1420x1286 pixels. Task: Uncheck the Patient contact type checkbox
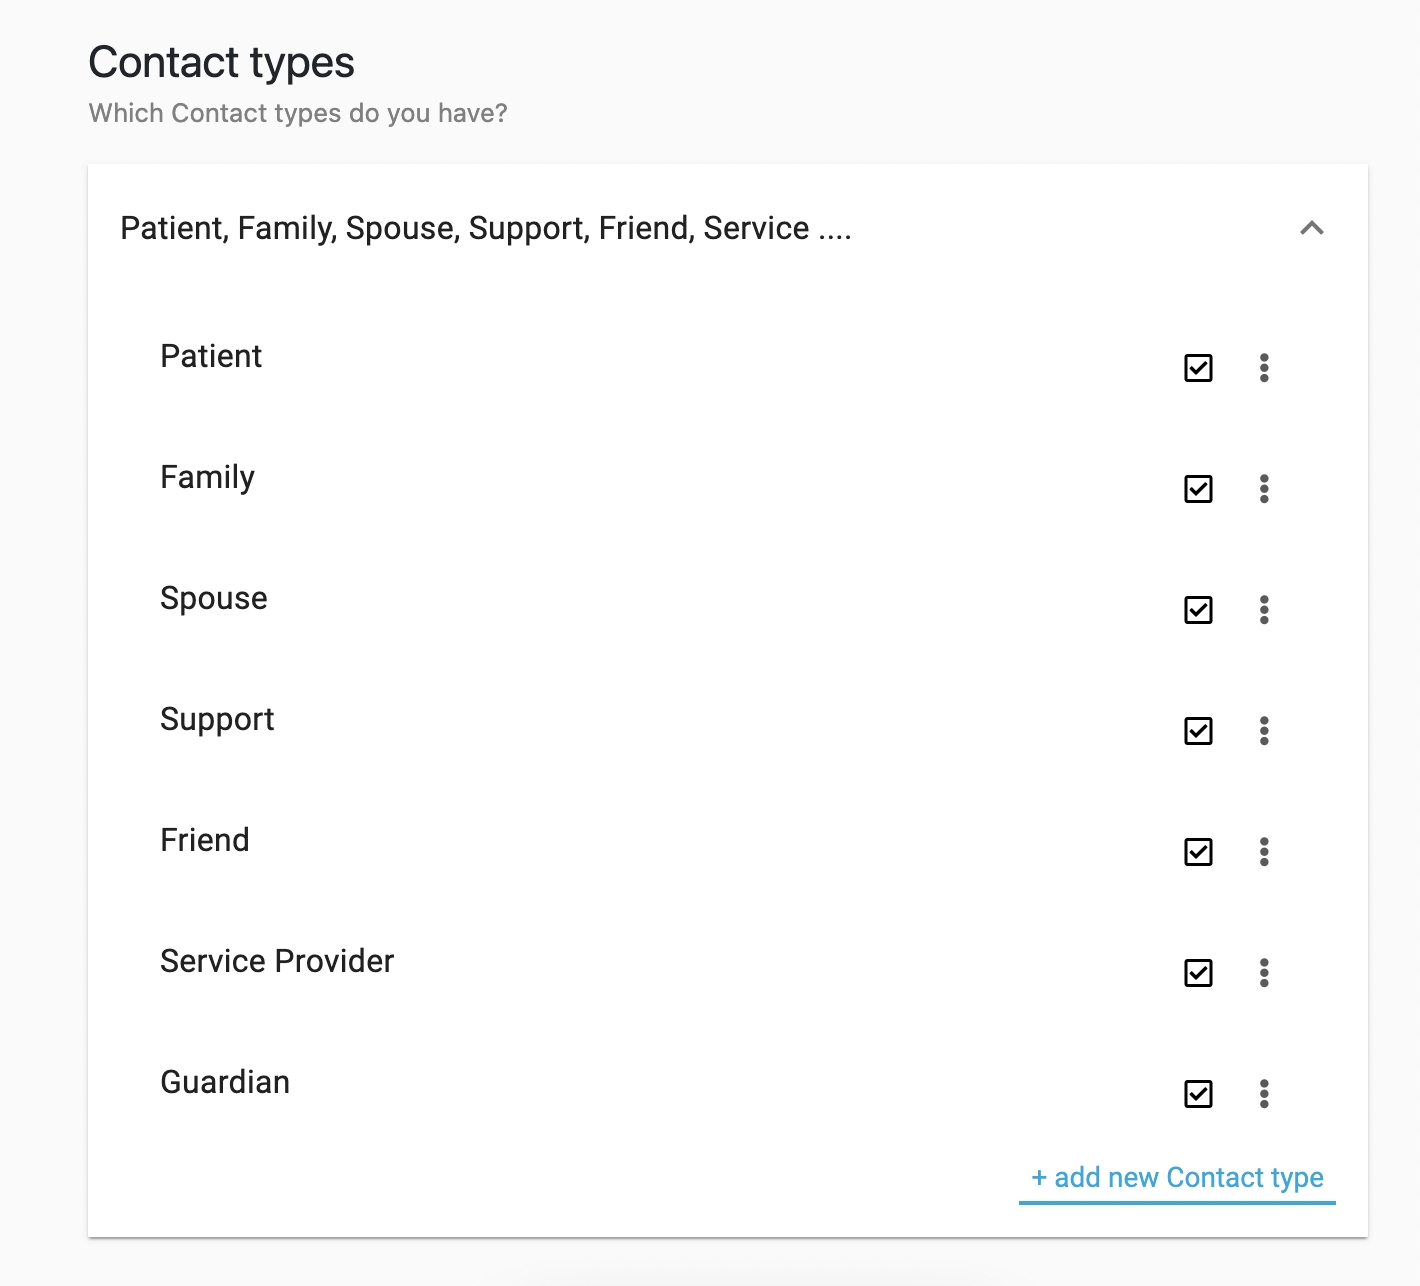pos(1198,368)
